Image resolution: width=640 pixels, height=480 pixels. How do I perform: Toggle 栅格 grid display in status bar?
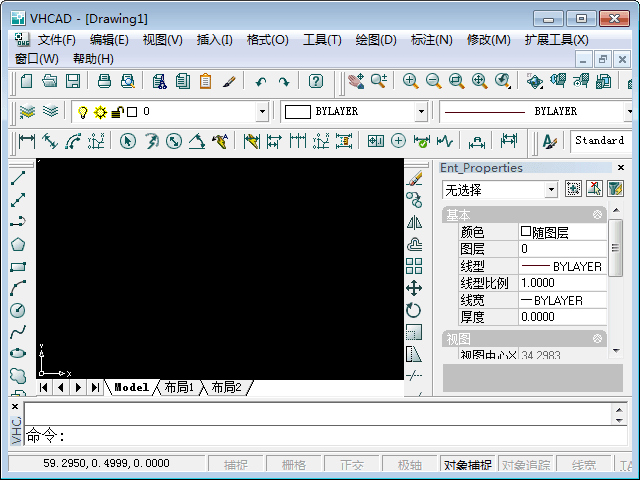pyautogui.click(x=293, y=465)
